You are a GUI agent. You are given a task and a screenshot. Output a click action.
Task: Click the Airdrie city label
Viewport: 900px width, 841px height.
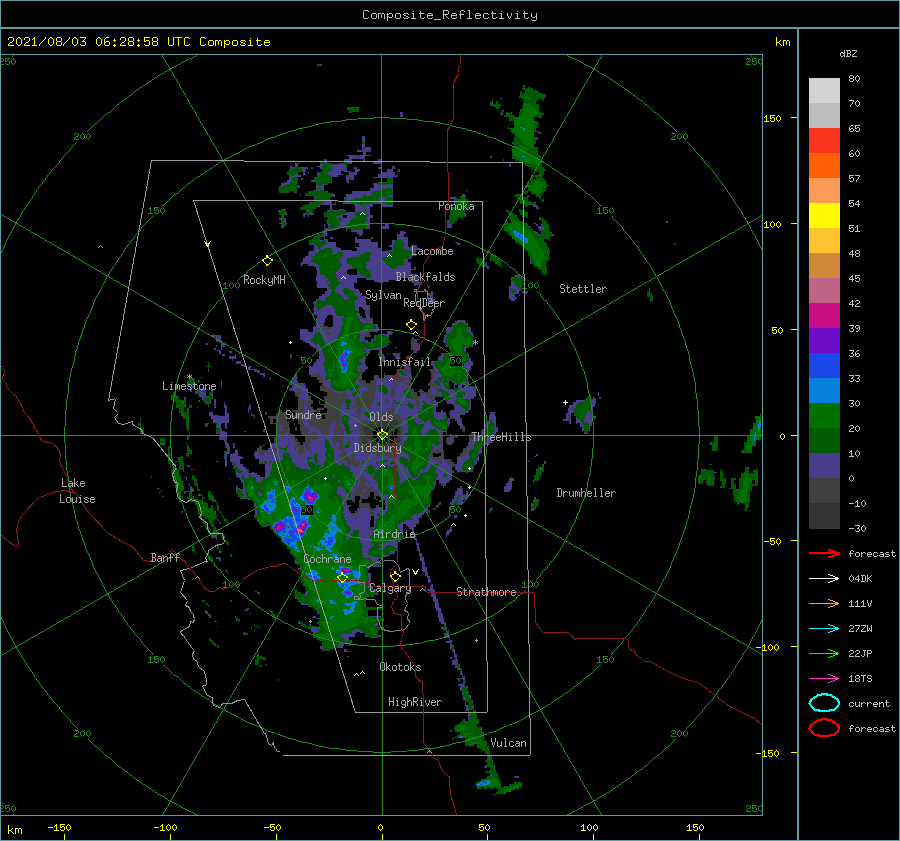tap(394, 534)
